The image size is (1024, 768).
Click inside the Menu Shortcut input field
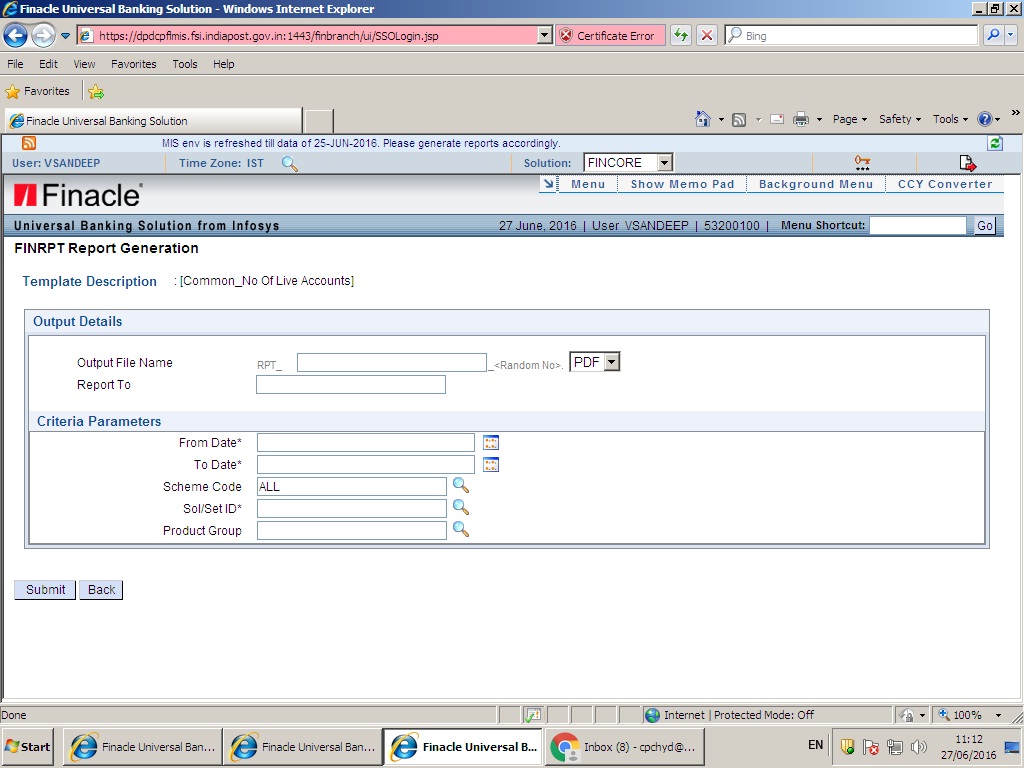tap(917, 225)
